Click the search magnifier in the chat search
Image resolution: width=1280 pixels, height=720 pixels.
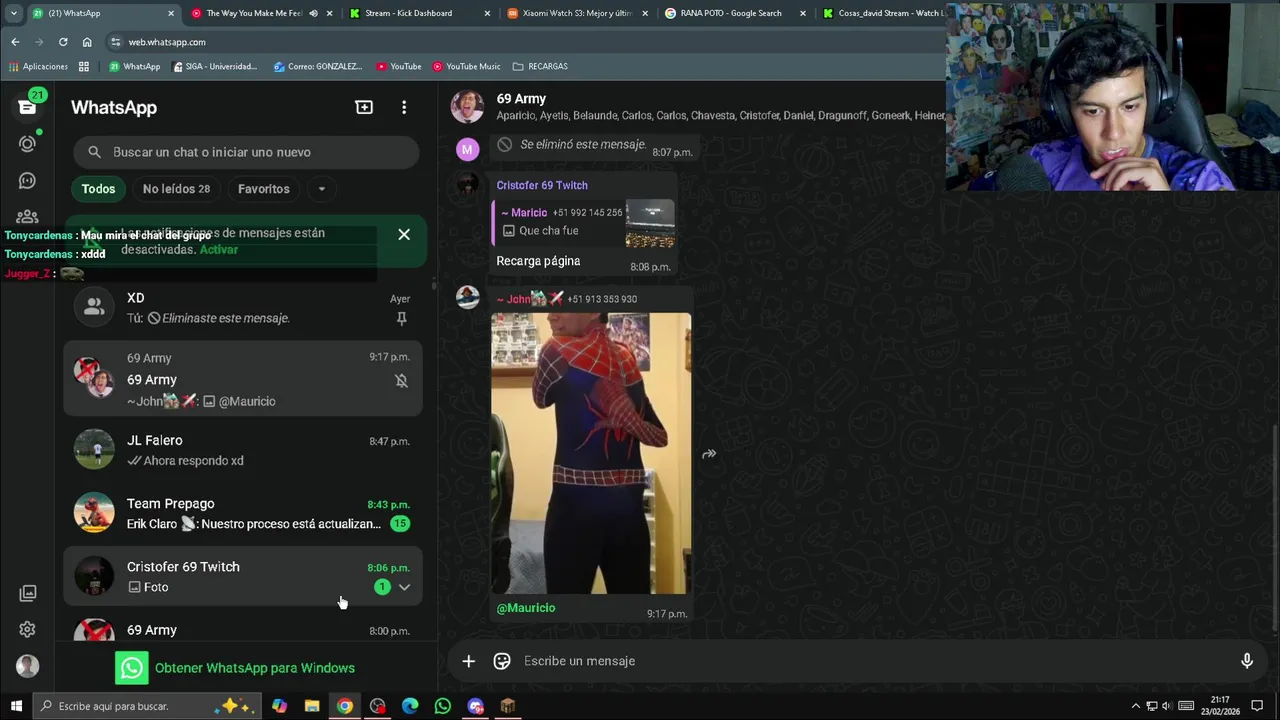pyautogui.click(x=94, y=152)
